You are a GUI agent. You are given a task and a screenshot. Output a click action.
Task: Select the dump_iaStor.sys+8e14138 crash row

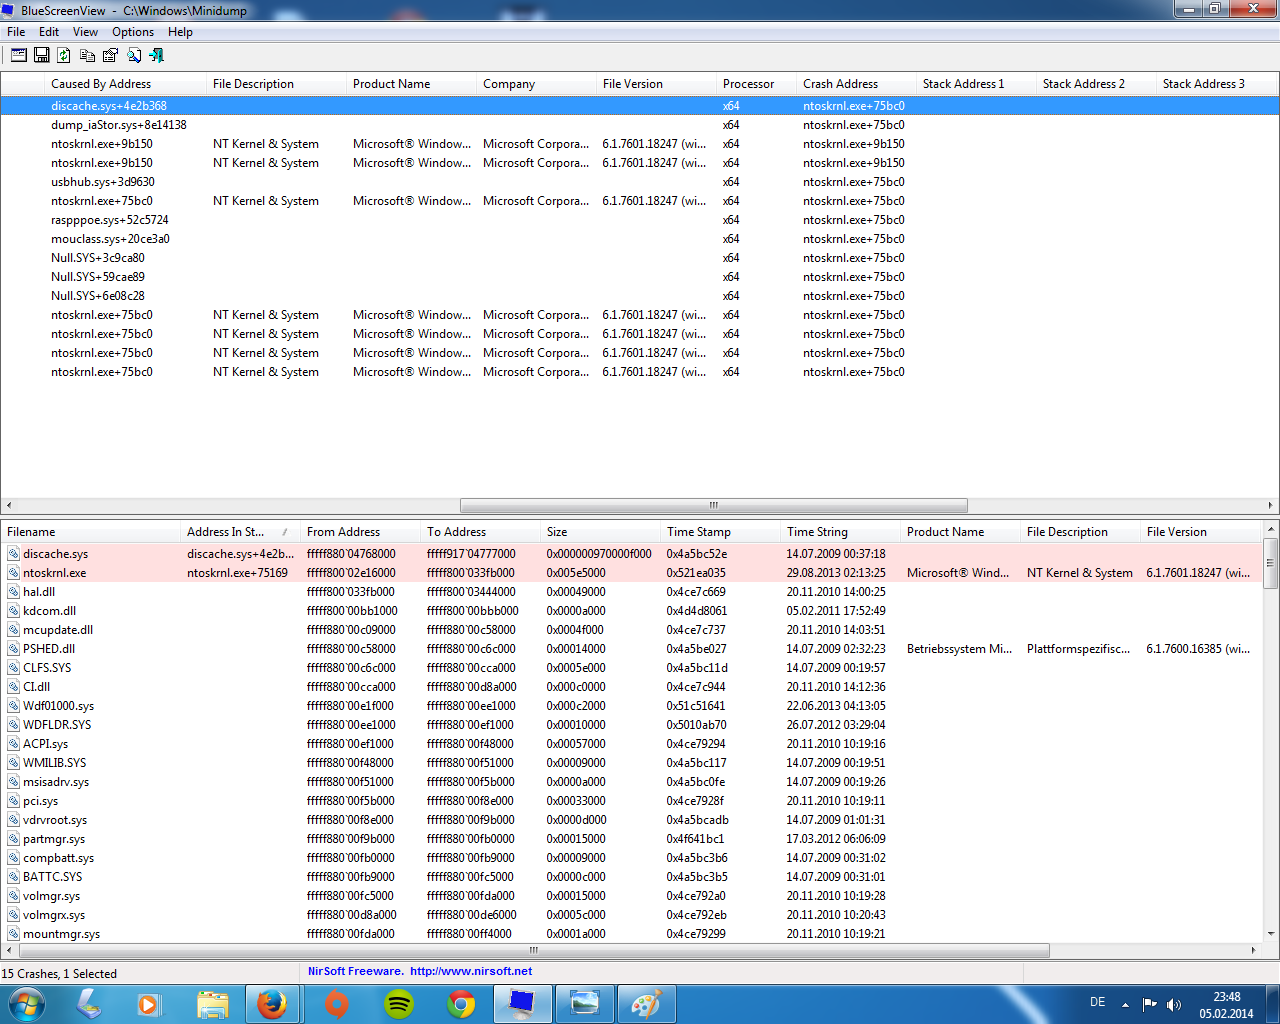(x=640, y=125)
